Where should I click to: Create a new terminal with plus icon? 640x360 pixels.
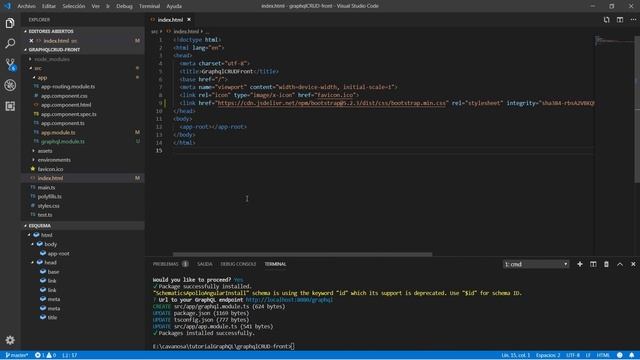pos(580,264)
